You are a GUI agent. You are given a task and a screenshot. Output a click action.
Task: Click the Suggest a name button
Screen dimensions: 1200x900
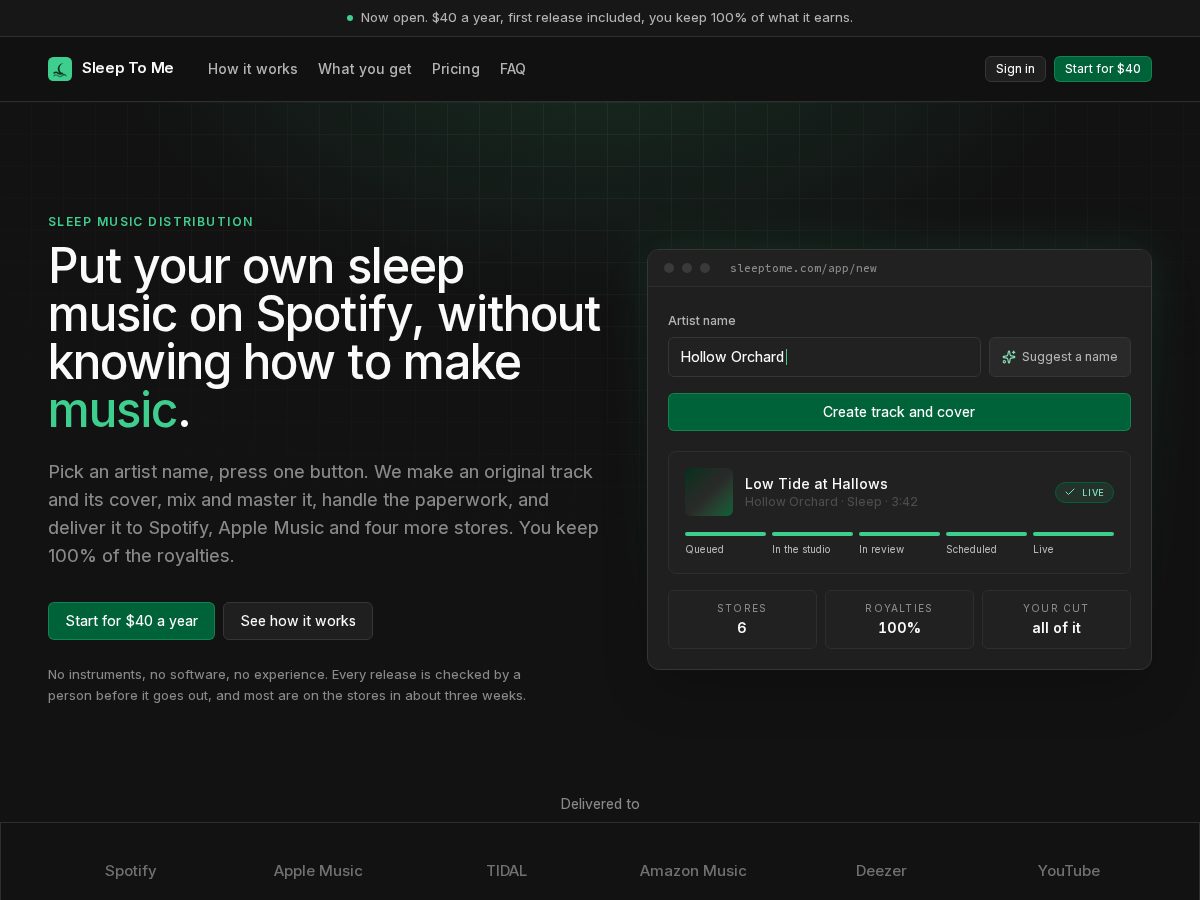[1060, 357]
